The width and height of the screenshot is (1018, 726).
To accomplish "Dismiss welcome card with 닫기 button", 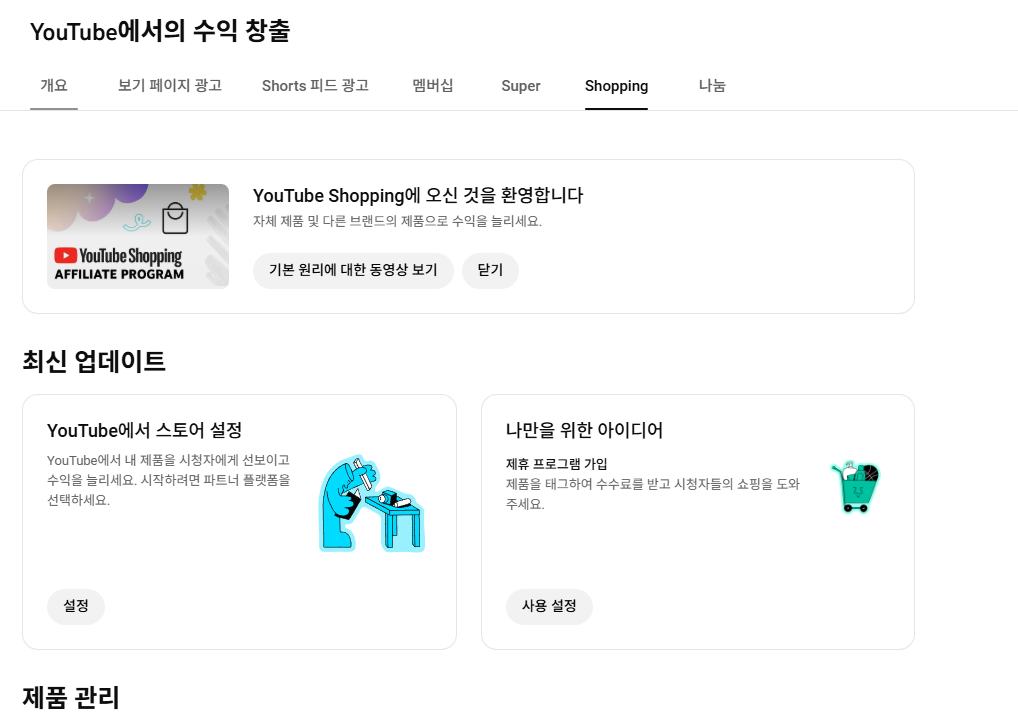I will pos(490,270).
